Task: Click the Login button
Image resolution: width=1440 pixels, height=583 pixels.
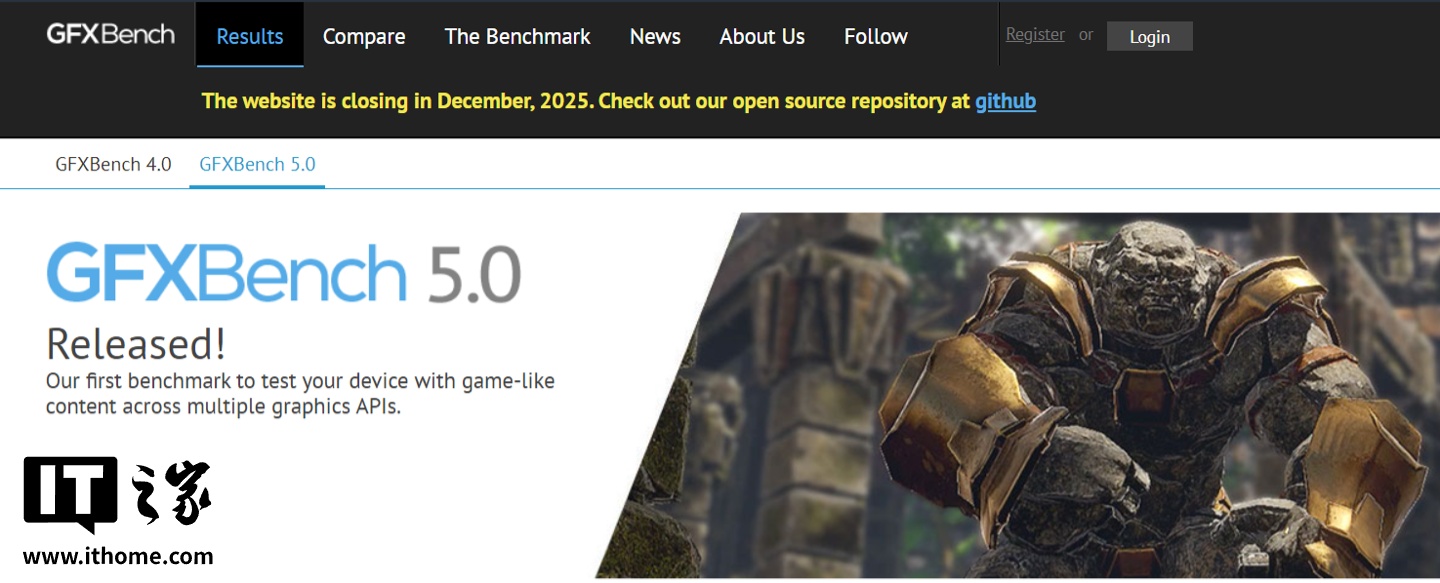Action: 1149,36
